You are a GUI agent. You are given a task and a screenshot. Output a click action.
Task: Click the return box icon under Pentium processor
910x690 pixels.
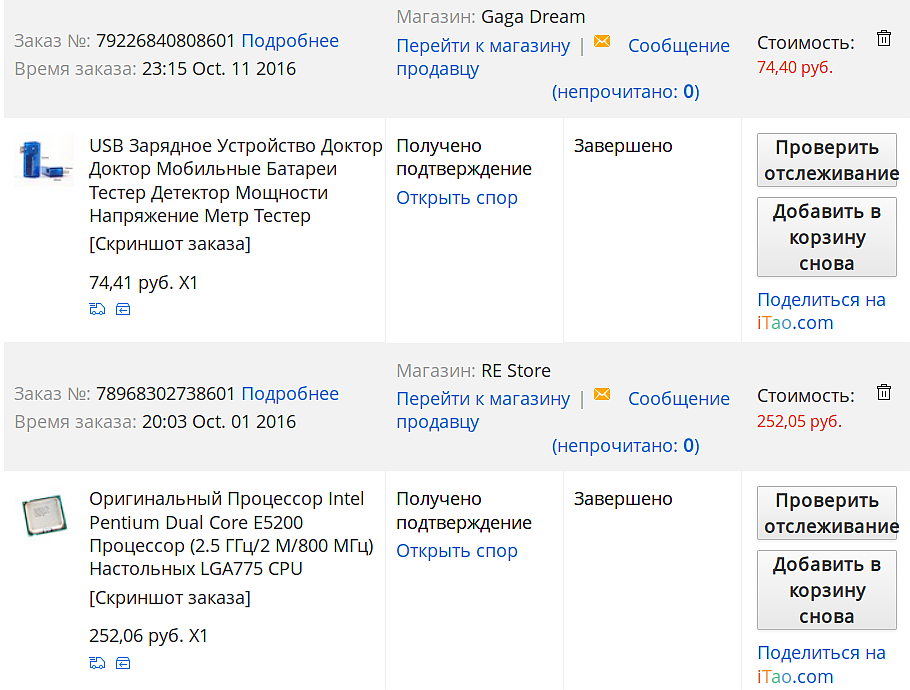point(123,662)
